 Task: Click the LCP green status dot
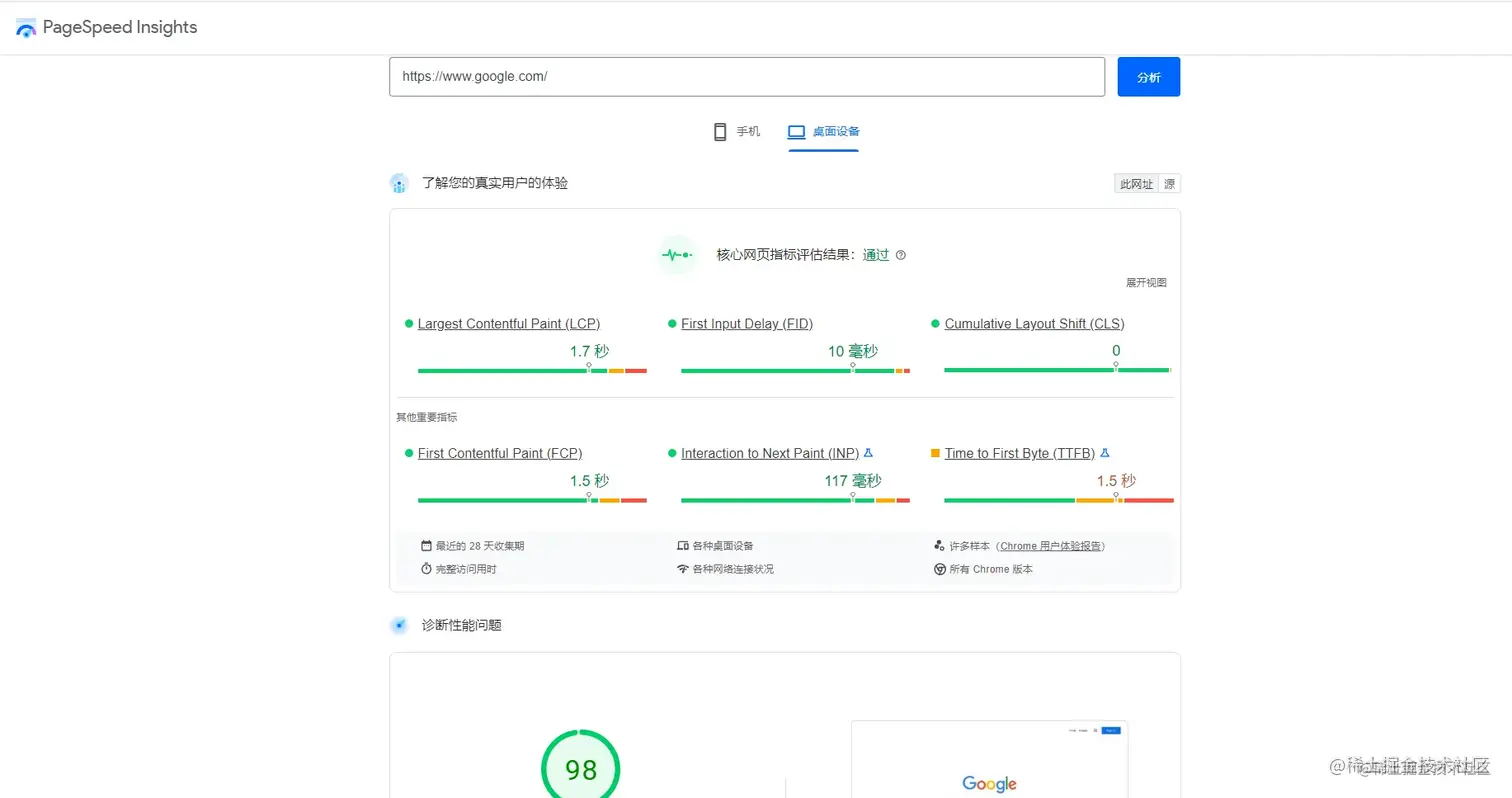point(409,324)
